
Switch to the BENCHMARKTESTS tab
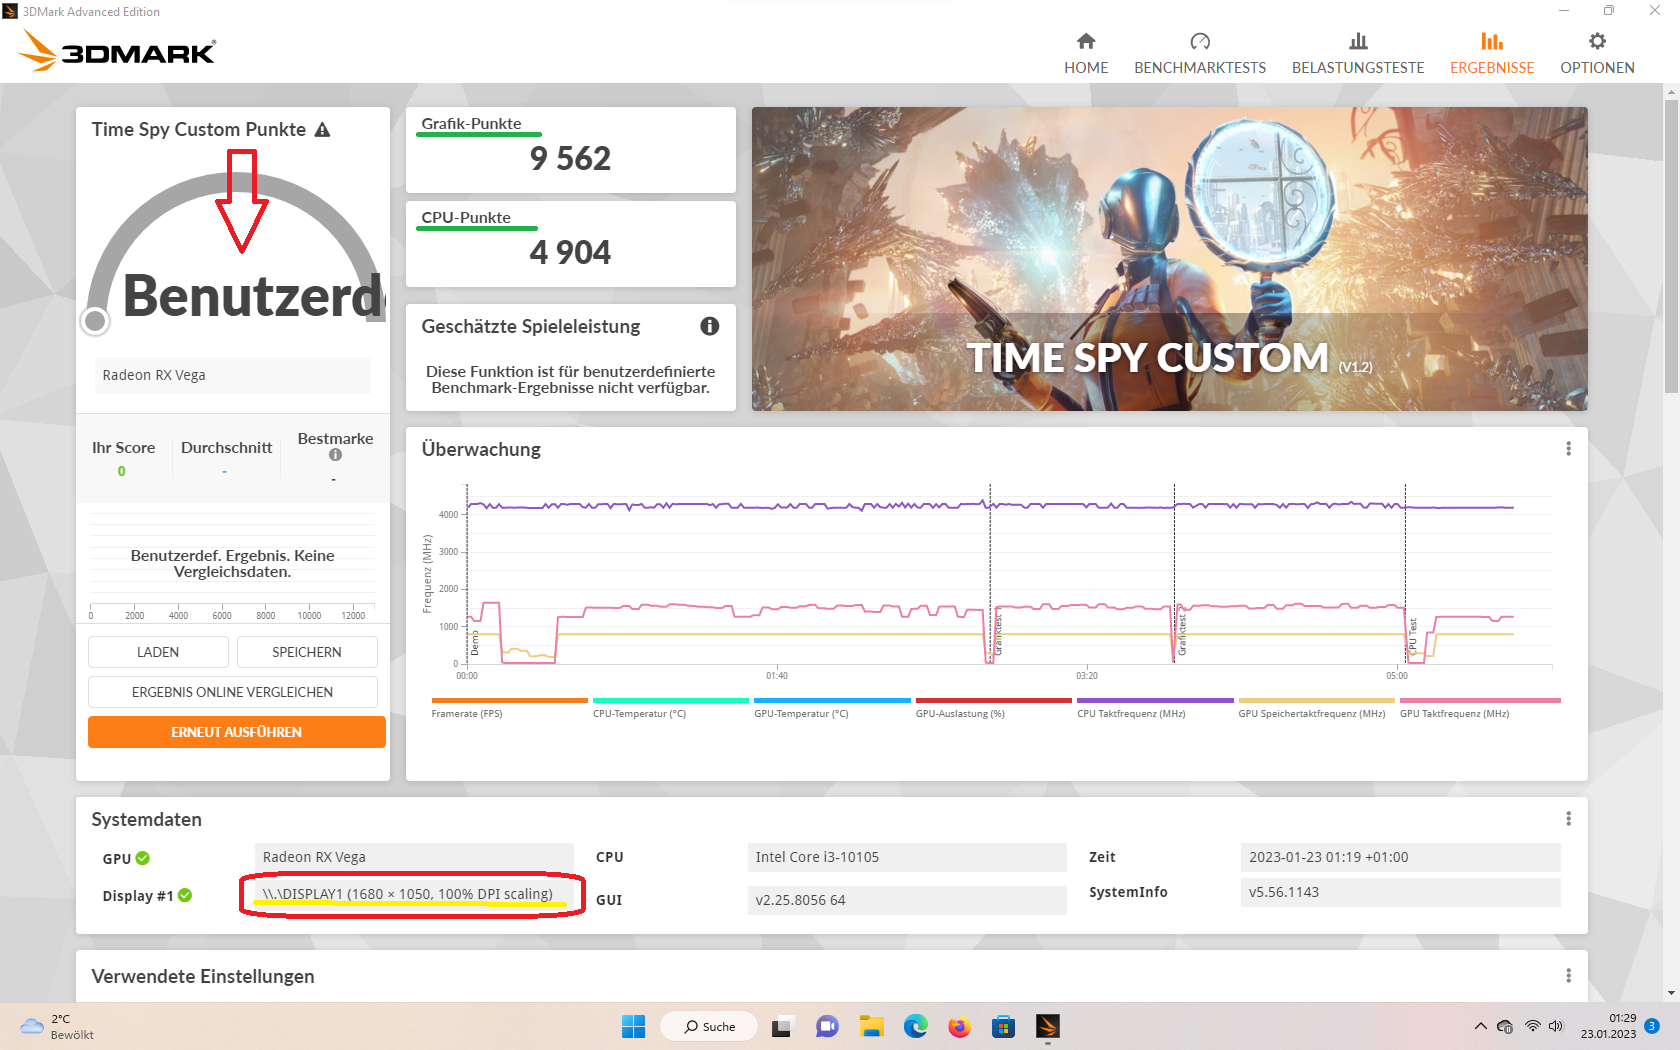click(x=1200, y=50)
